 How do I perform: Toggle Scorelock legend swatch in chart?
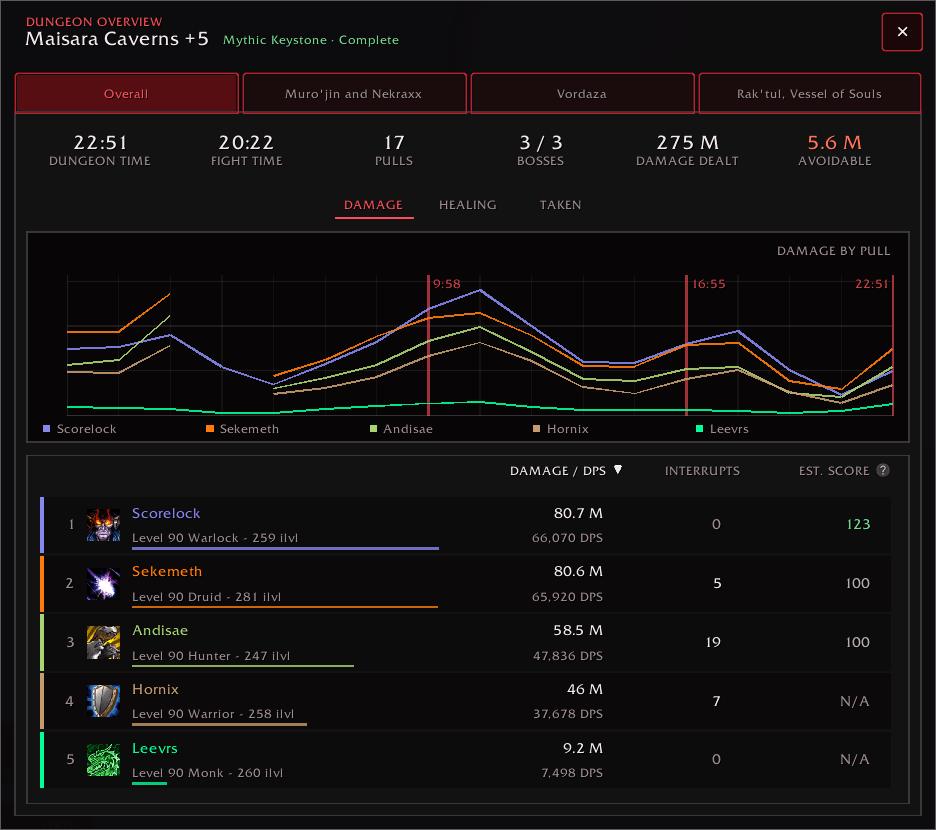click(47, 429)
